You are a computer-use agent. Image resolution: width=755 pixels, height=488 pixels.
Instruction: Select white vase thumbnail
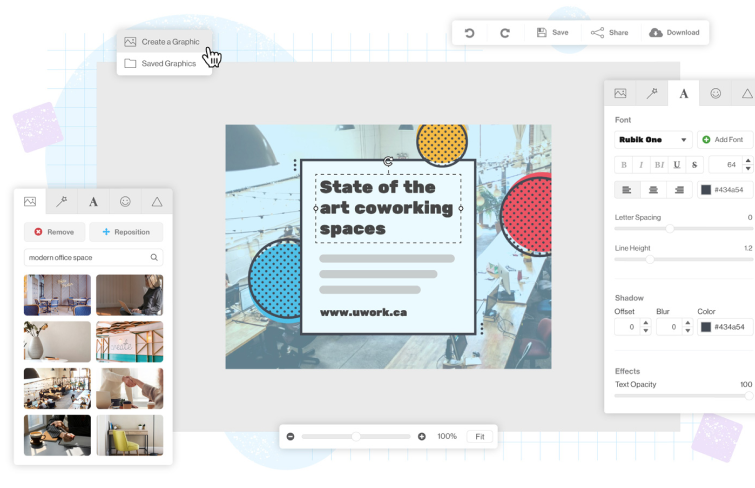coord(57,342)
